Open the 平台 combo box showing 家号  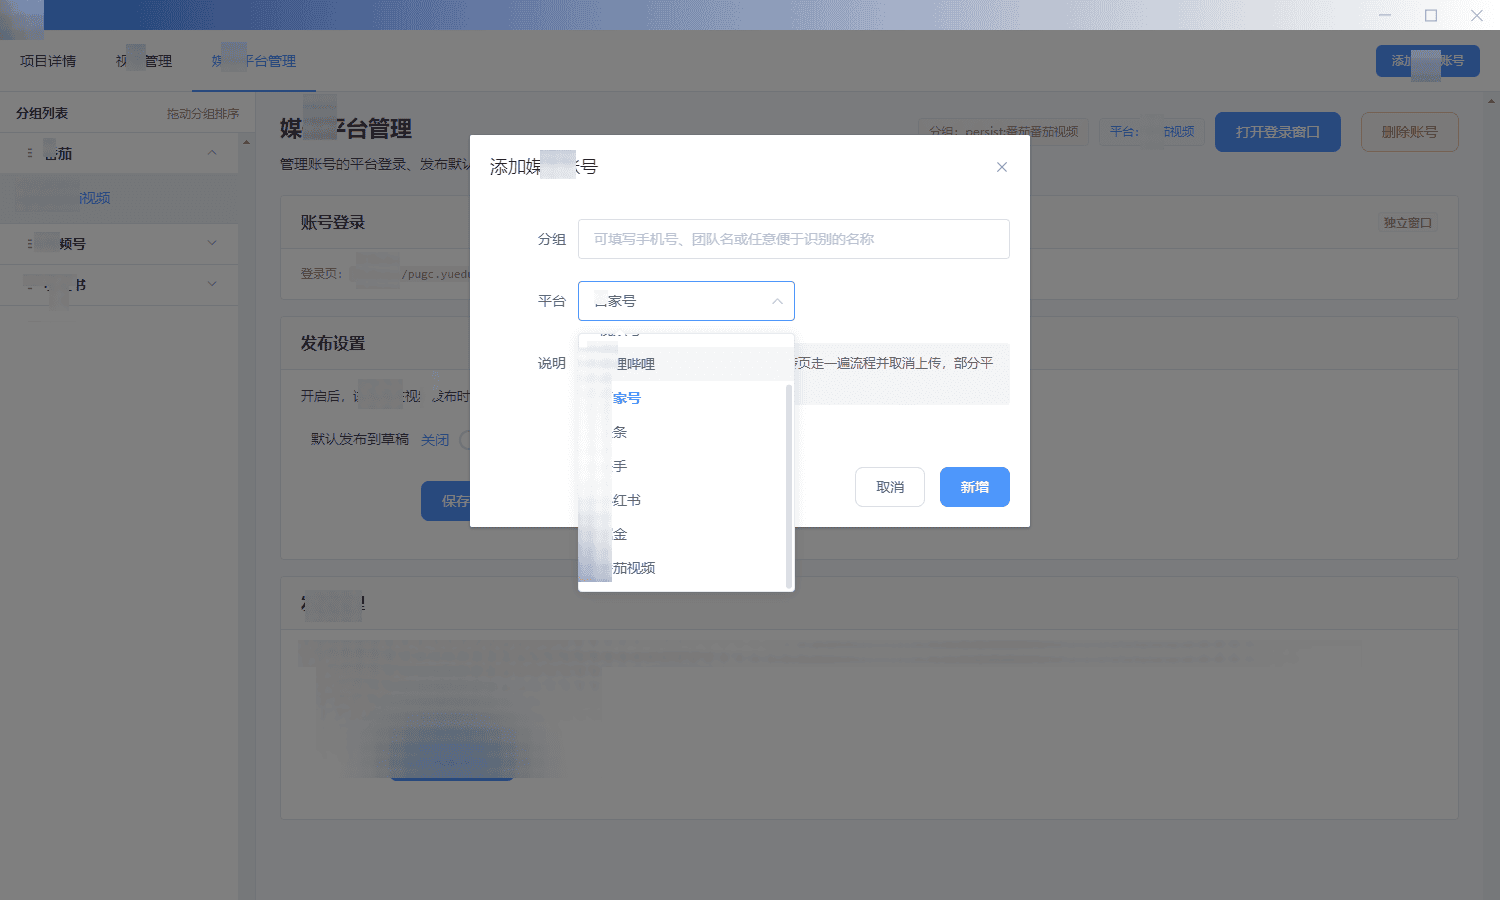coord(686,301)
